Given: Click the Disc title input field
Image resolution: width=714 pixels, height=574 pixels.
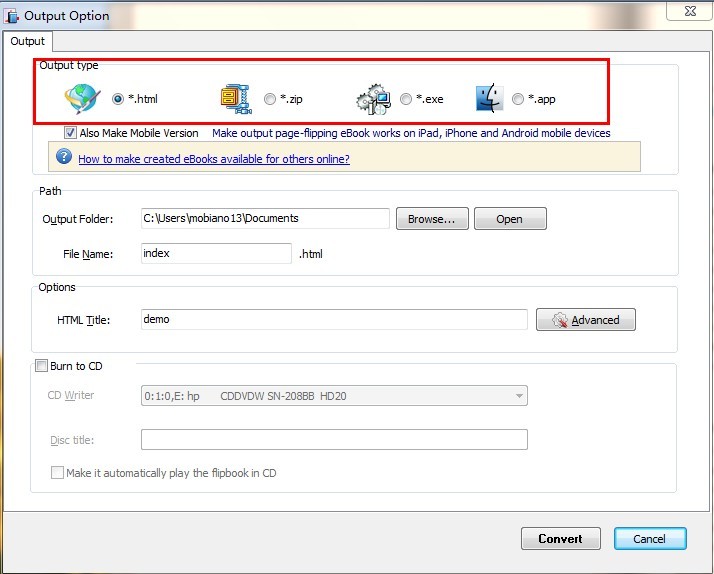Looking at the screenshot, I should 334,439.
